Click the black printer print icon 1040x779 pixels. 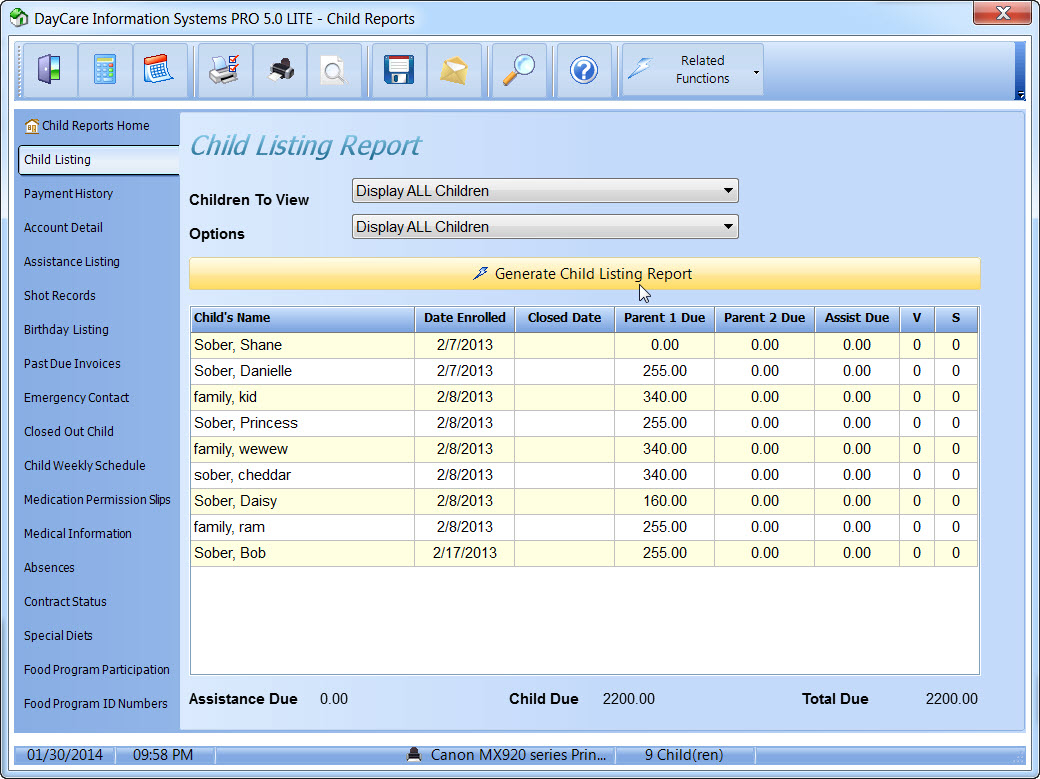(x=280, y=70)
